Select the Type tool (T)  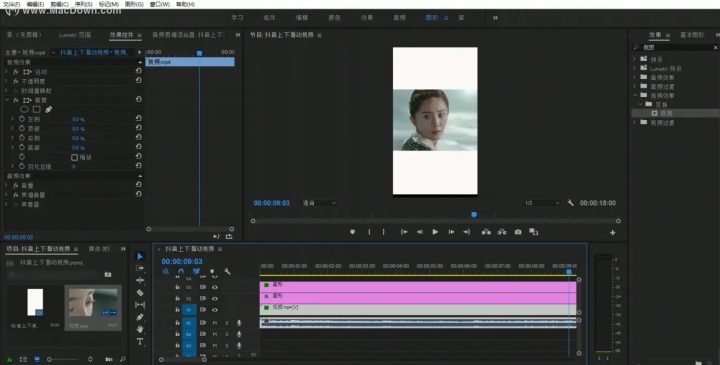pos(140,341)
